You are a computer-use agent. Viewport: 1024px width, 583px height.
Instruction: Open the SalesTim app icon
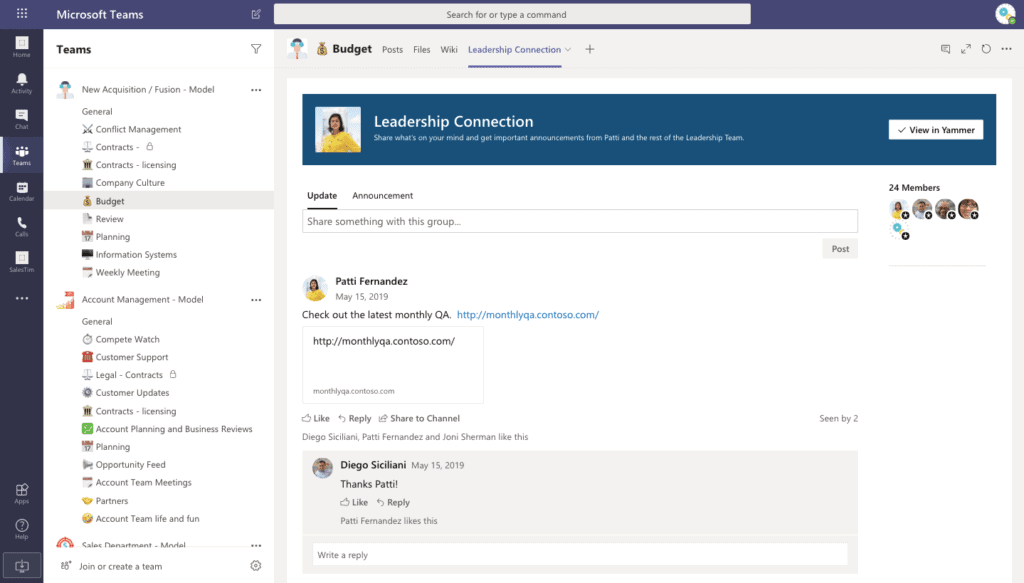22,262
